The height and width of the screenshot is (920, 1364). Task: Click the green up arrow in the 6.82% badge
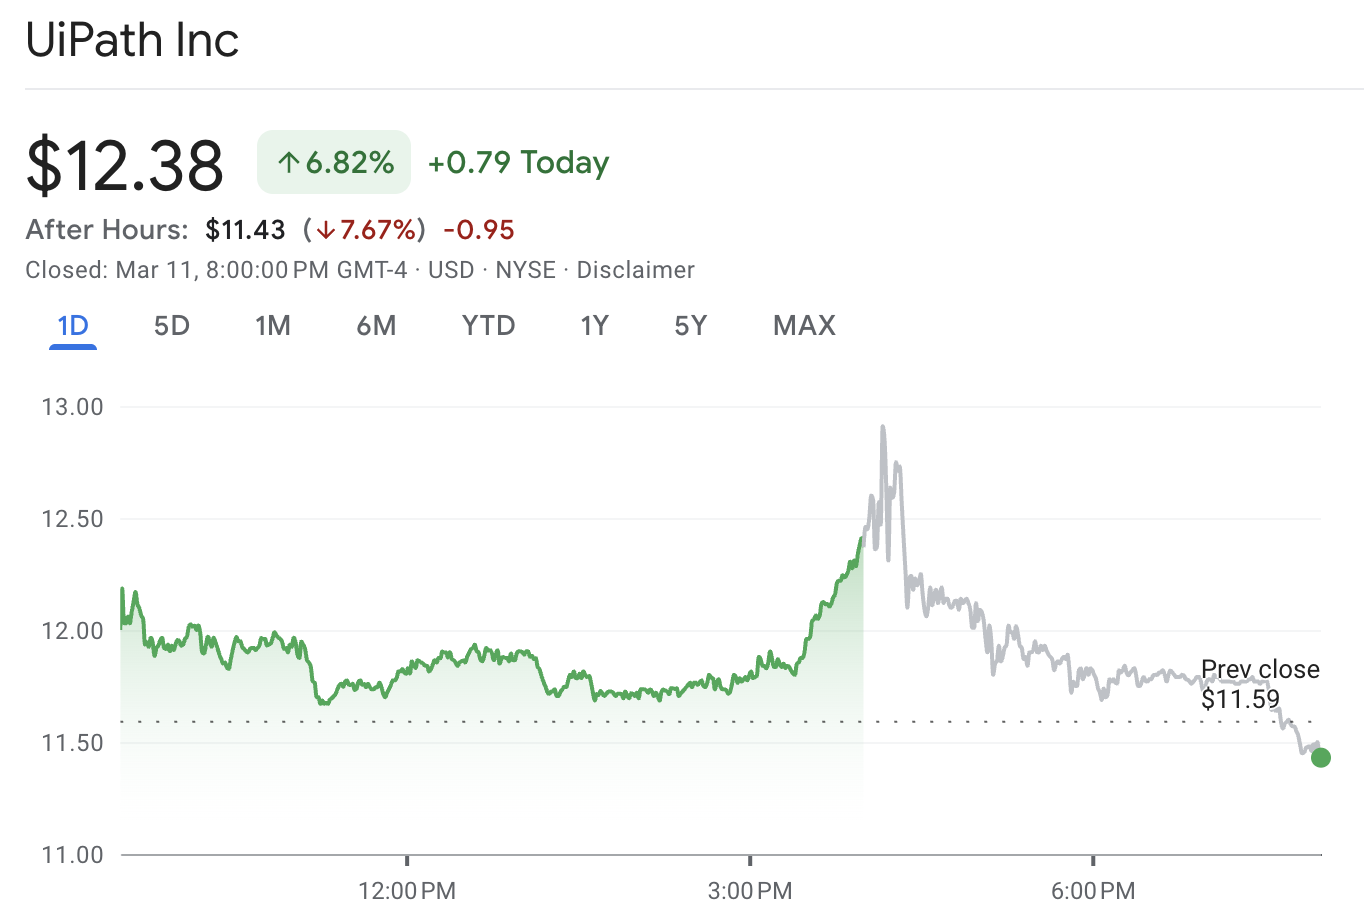pyautogui.click(x=289, y=161)
